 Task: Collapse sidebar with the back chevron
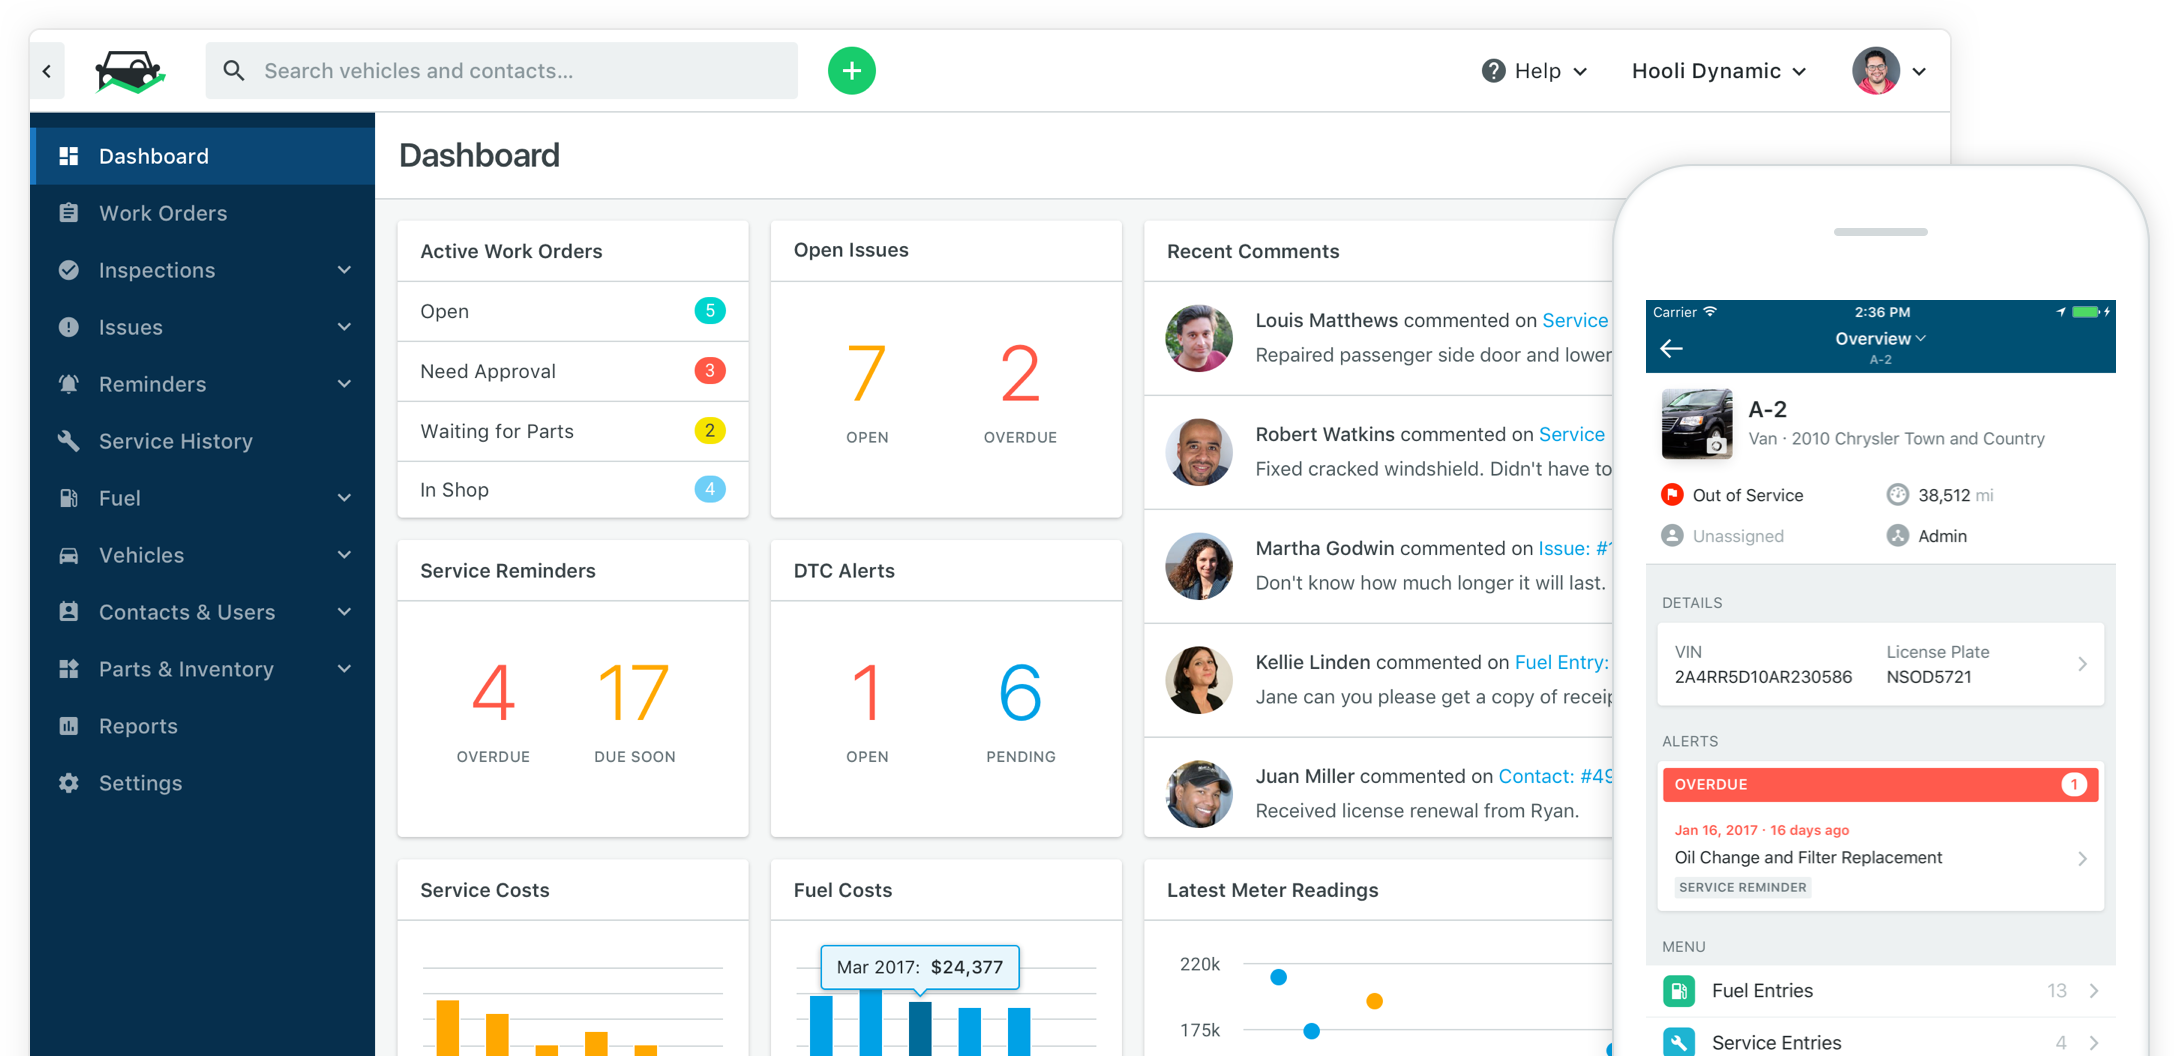tap(47, 71)
